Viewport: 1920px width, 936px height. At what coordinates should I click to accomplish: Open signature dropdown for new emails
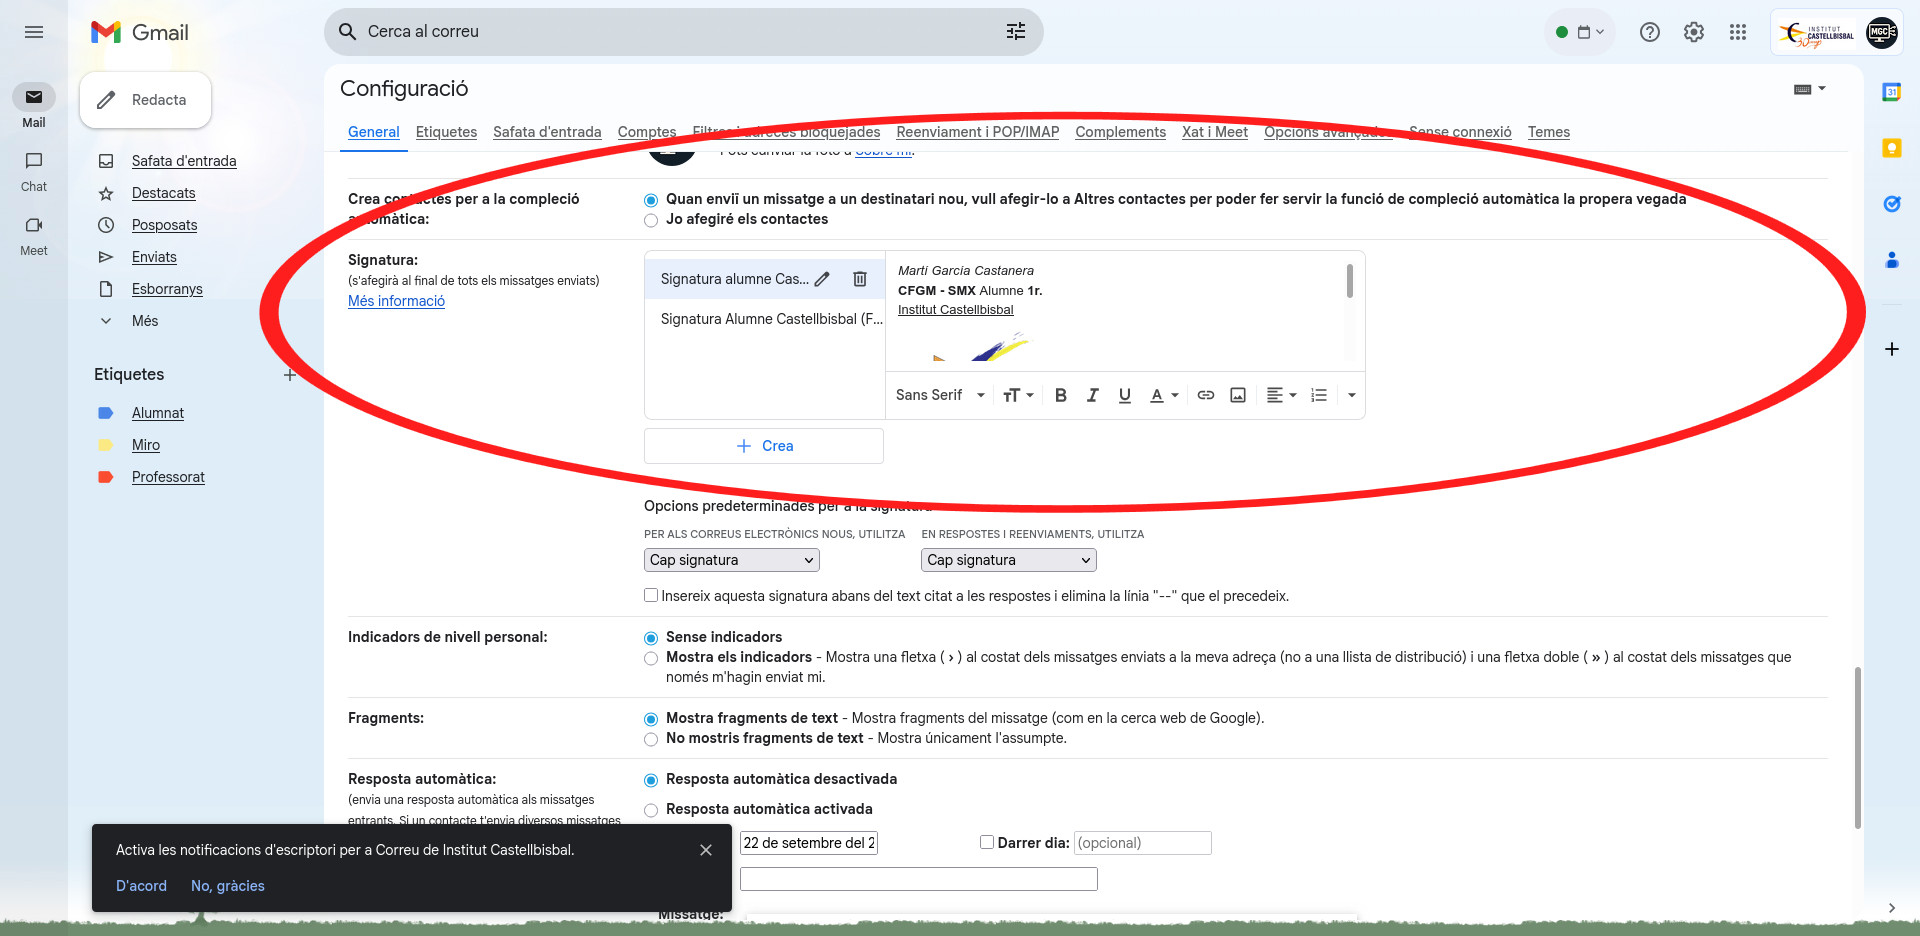point(731,560)
